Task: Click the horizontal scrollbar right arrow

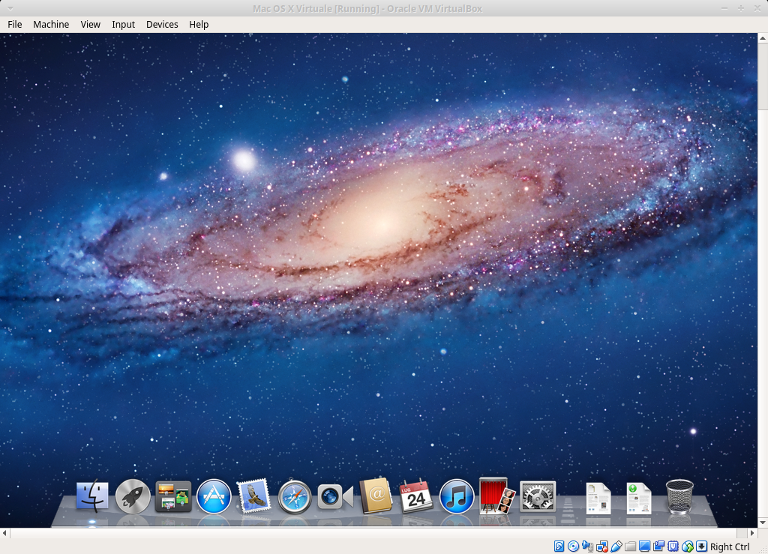Action: [x=753, y=532]
